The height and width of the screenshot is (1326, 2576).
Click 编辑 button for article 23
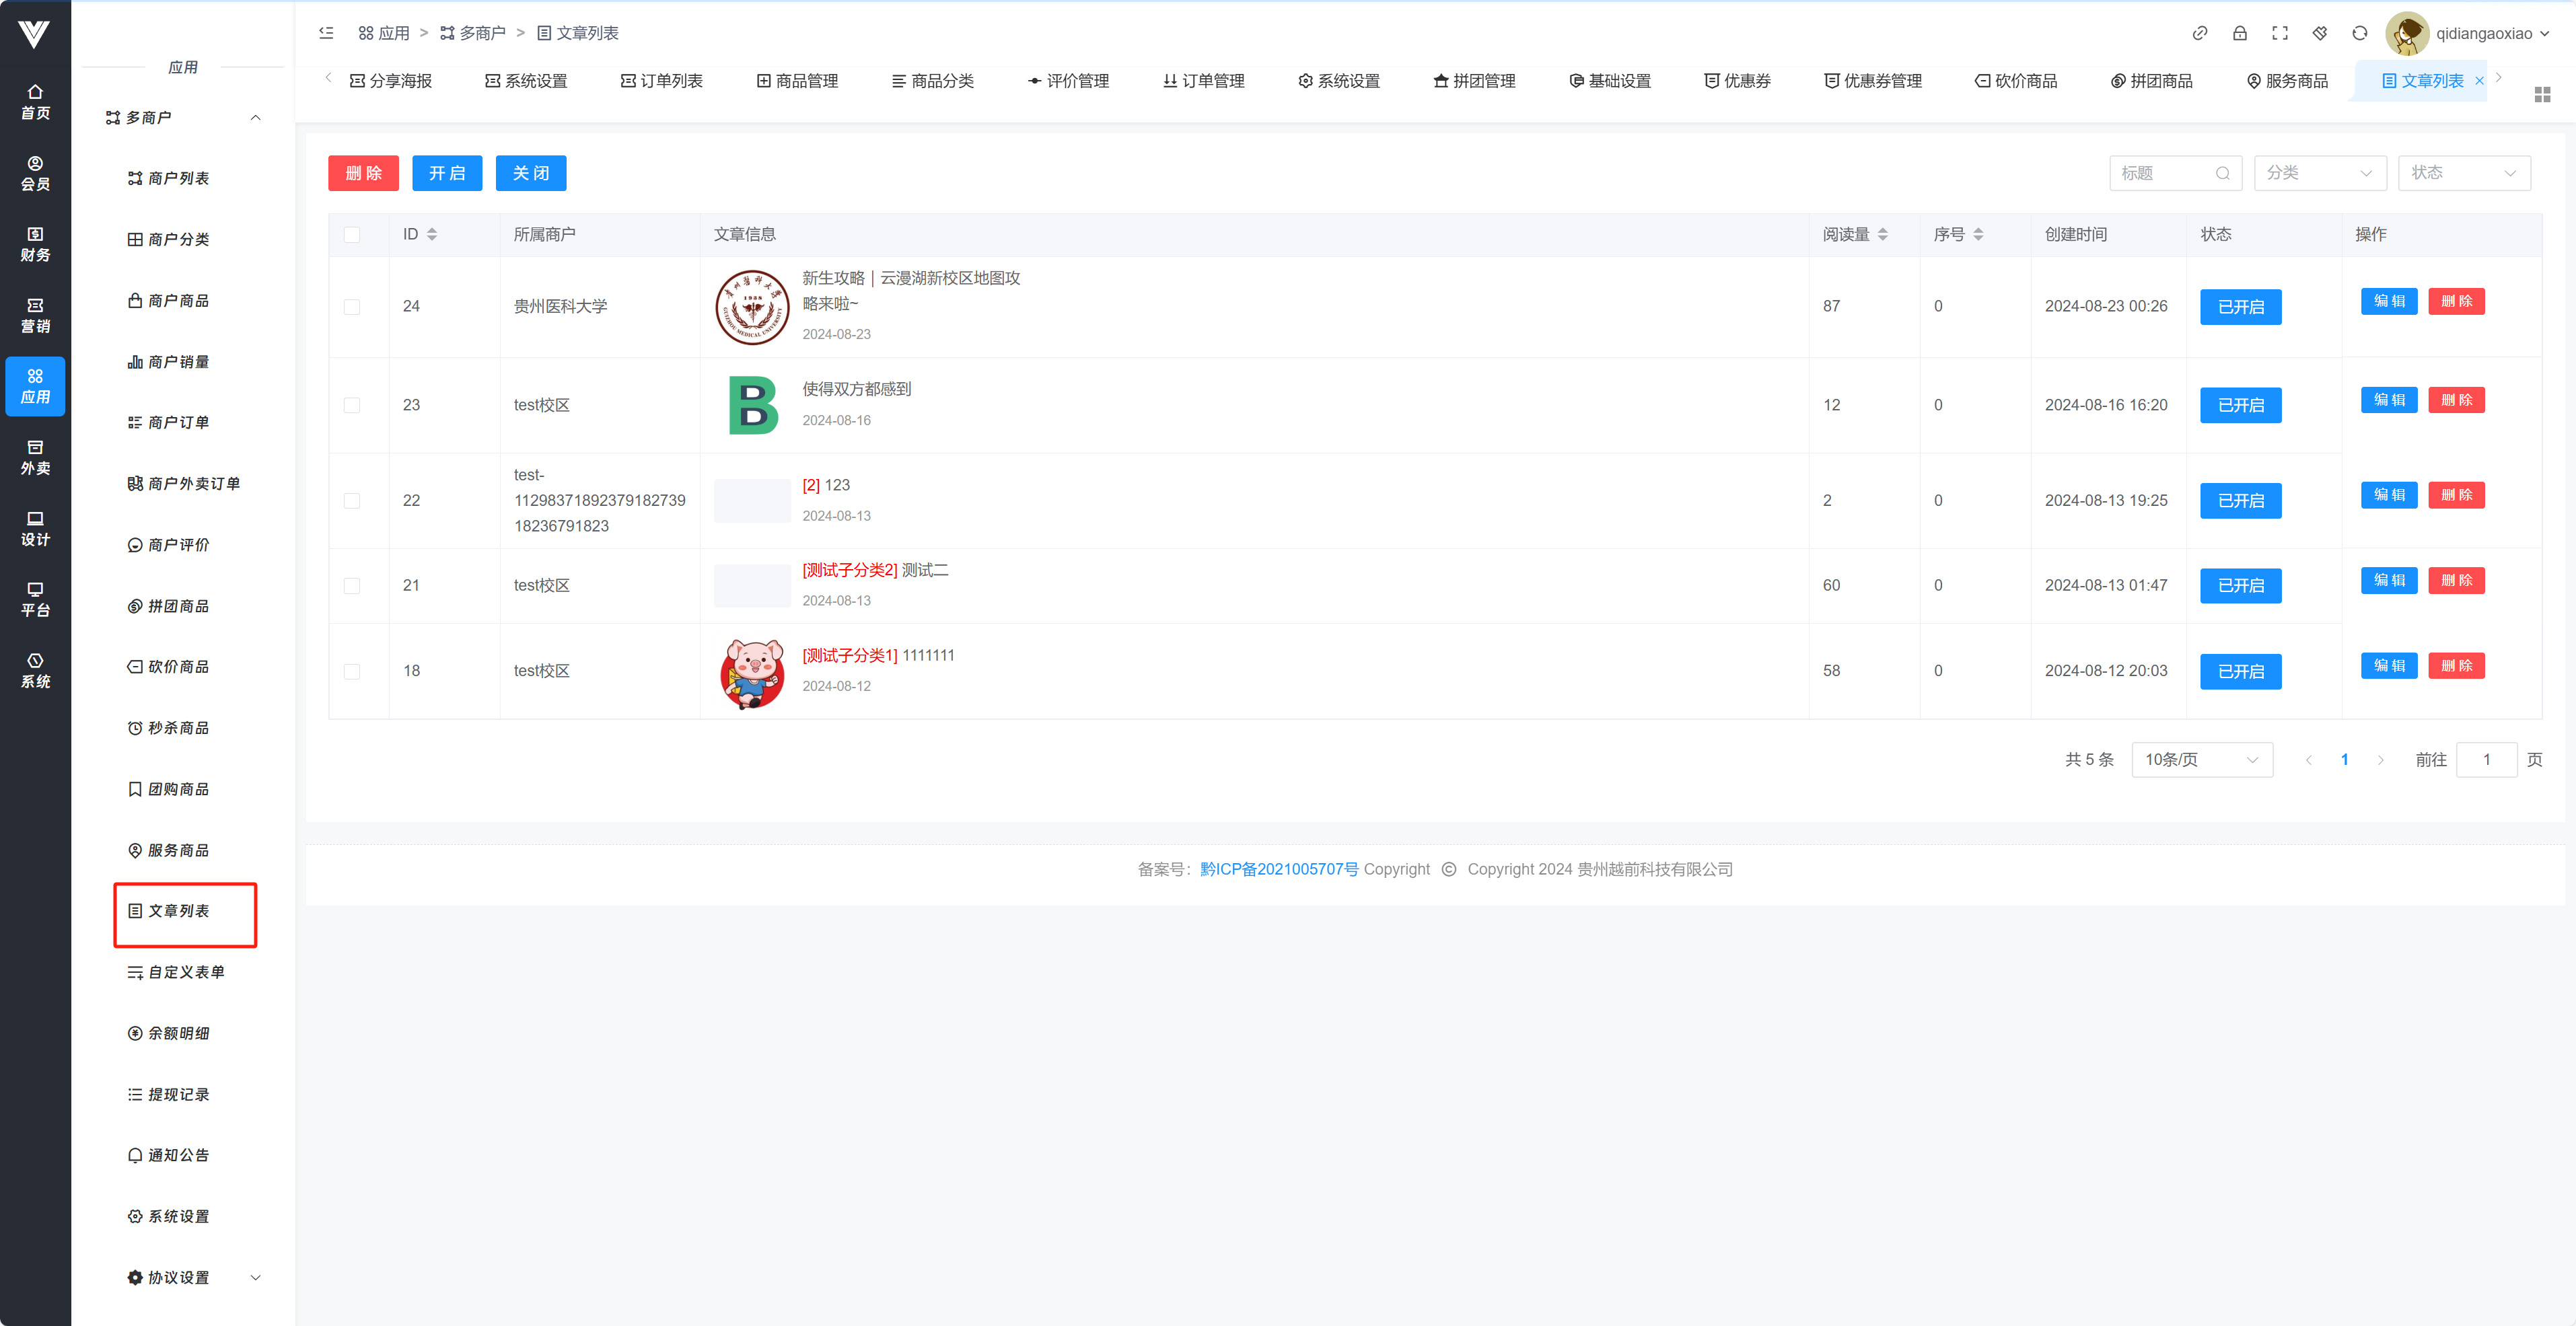[x=2388, y=400]
